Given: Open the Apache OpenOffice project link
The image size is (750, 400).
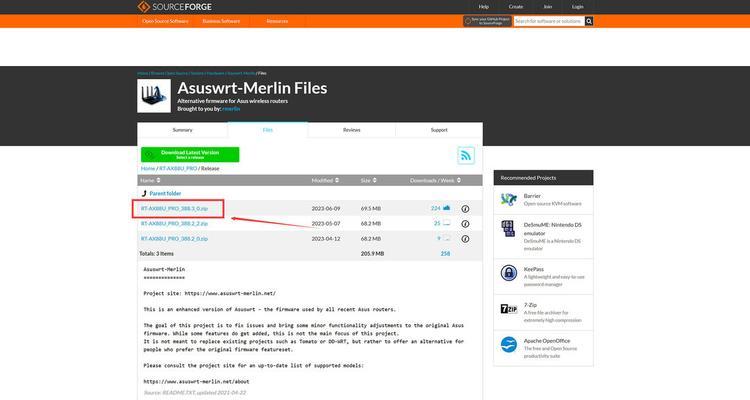Looking at the screenshot, I should coord(547,341).
